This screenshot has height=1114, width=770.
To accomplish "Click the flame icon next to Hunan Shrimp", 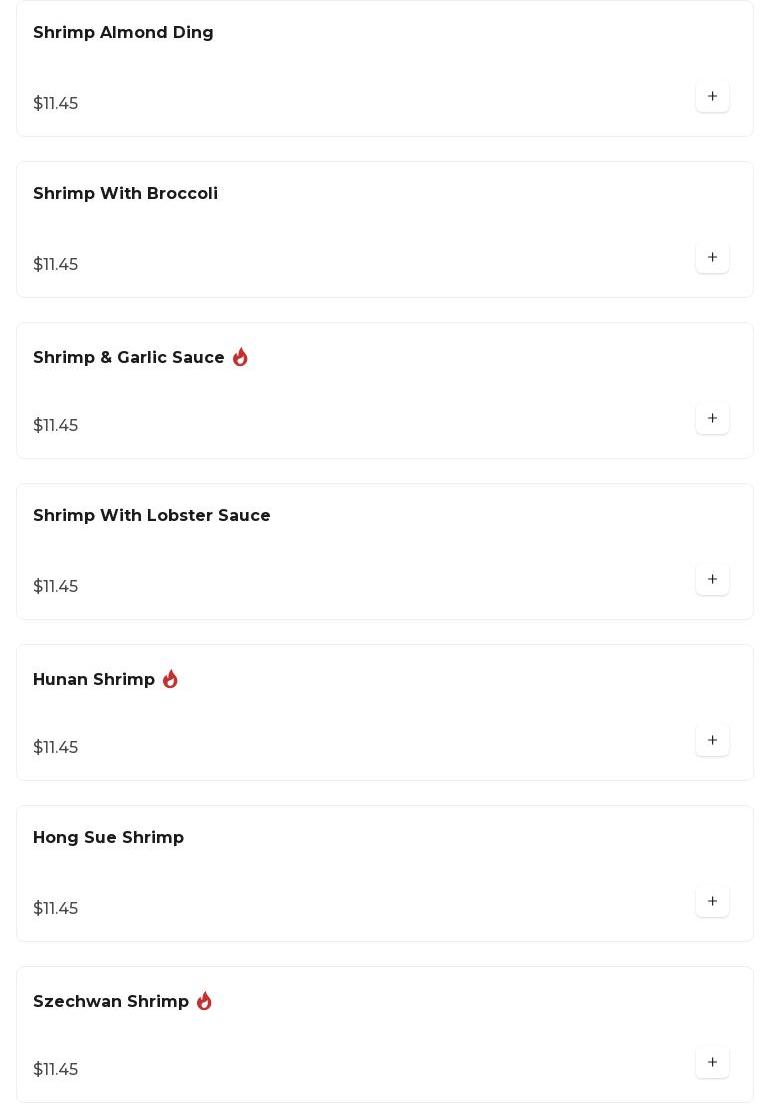I will [x=170, y=679].
